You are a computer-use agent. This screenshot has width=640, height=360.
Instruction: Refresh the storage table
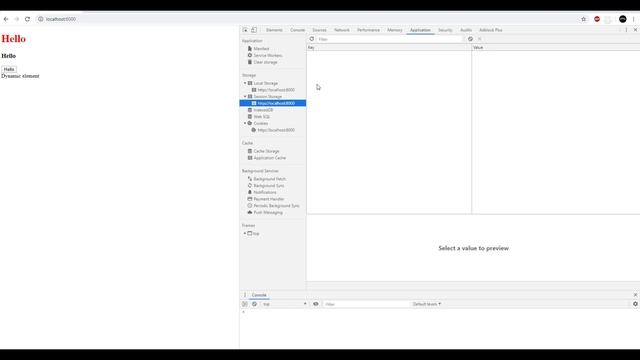tap(312, 39)
